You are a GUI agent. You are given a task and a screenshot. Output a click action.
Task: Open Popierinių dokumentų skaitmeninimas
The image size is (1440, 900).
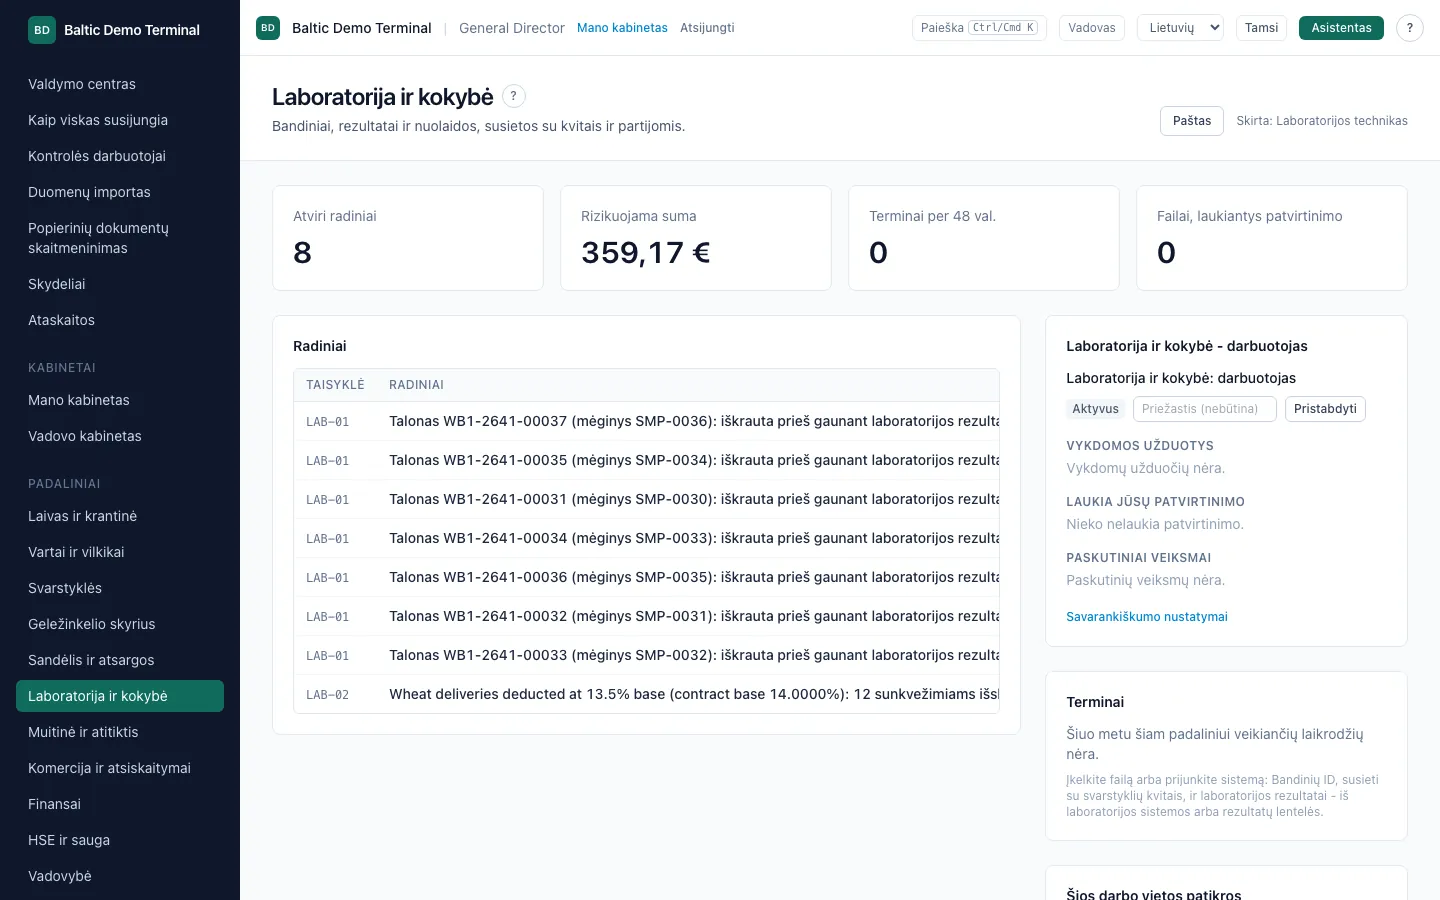click(120, 238)
